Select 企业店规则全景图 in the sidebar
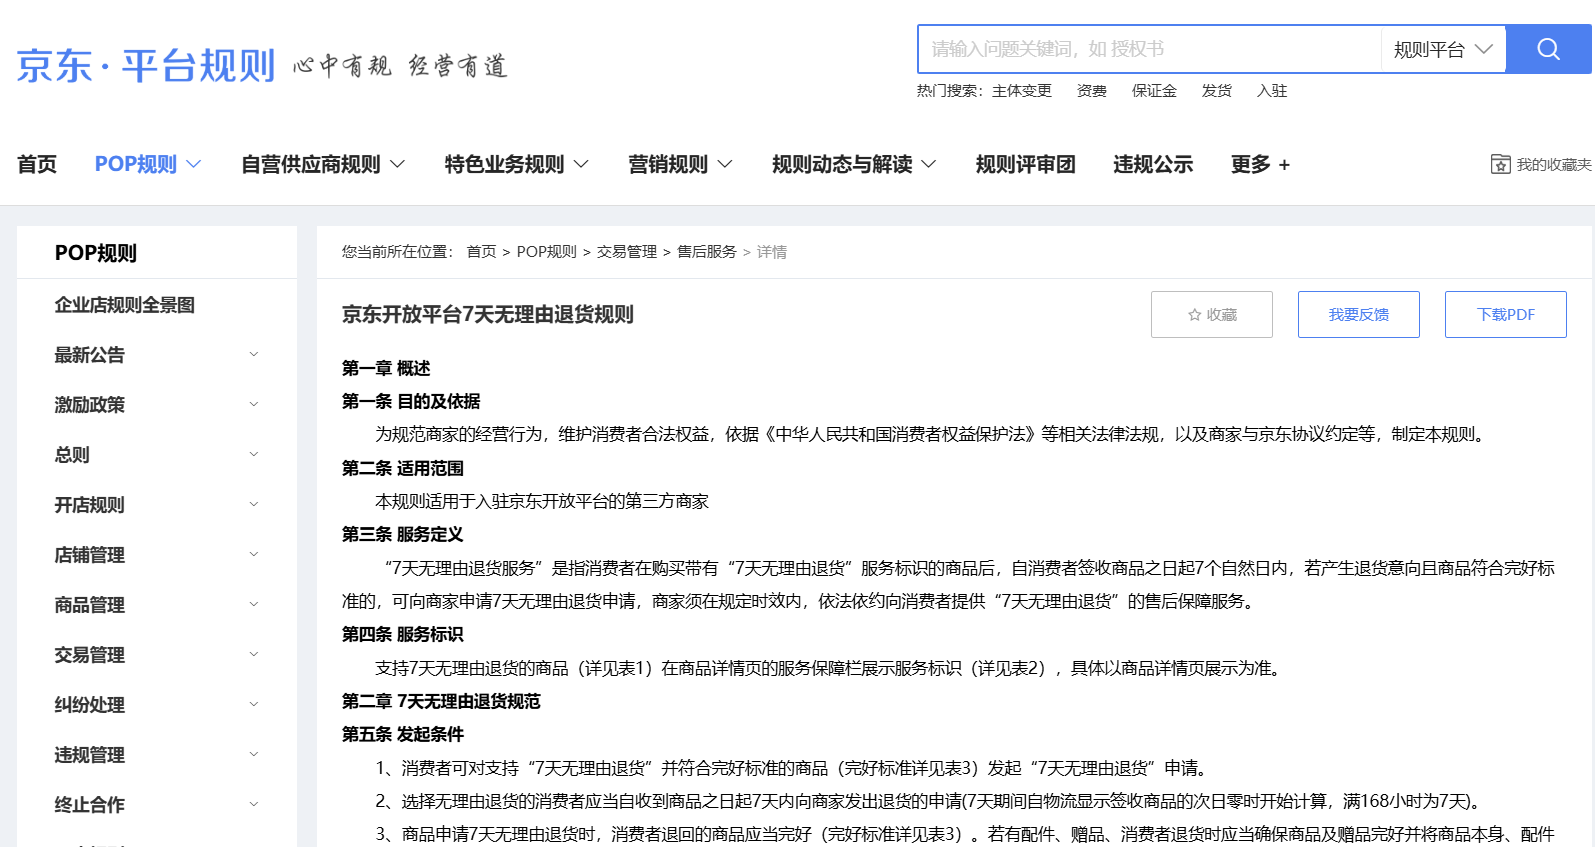Viewport: 1595px width, 847px height. pos(125,305)
